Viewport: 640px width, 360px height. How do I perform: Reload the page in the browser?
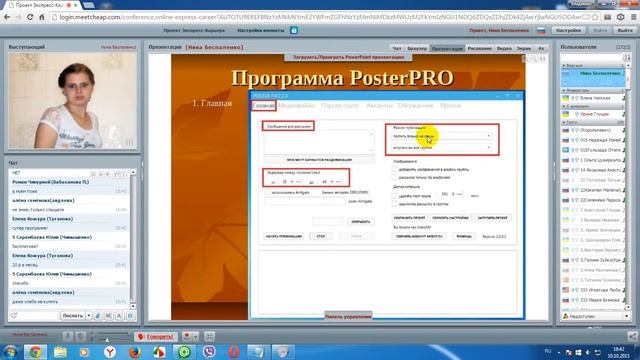point(30,17)
